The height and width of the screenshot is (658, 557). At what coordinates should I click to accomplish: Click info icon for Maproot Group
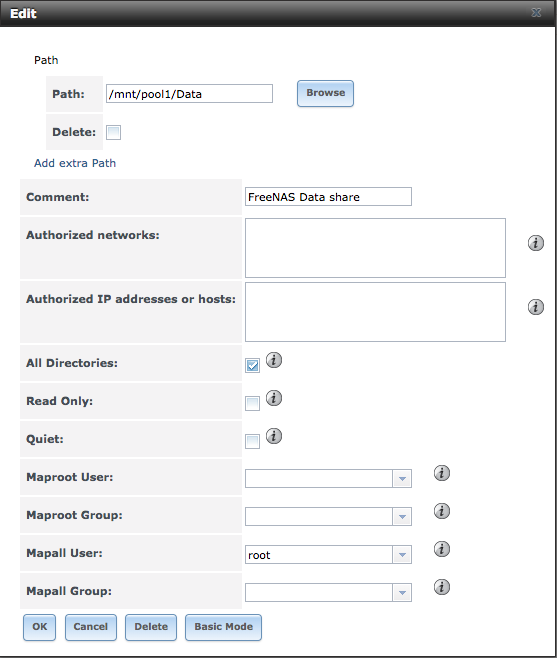[x=442, y=511]
